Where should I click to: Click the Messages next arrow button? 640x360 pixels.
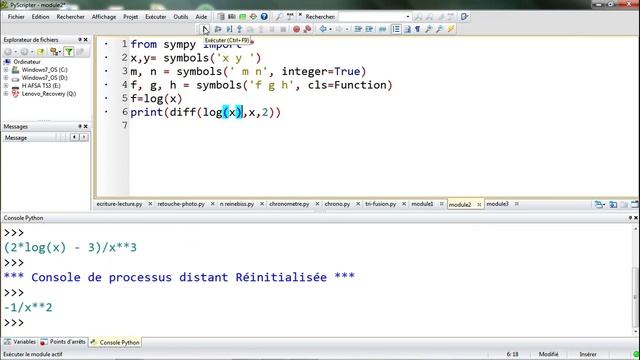click(84, 138)
